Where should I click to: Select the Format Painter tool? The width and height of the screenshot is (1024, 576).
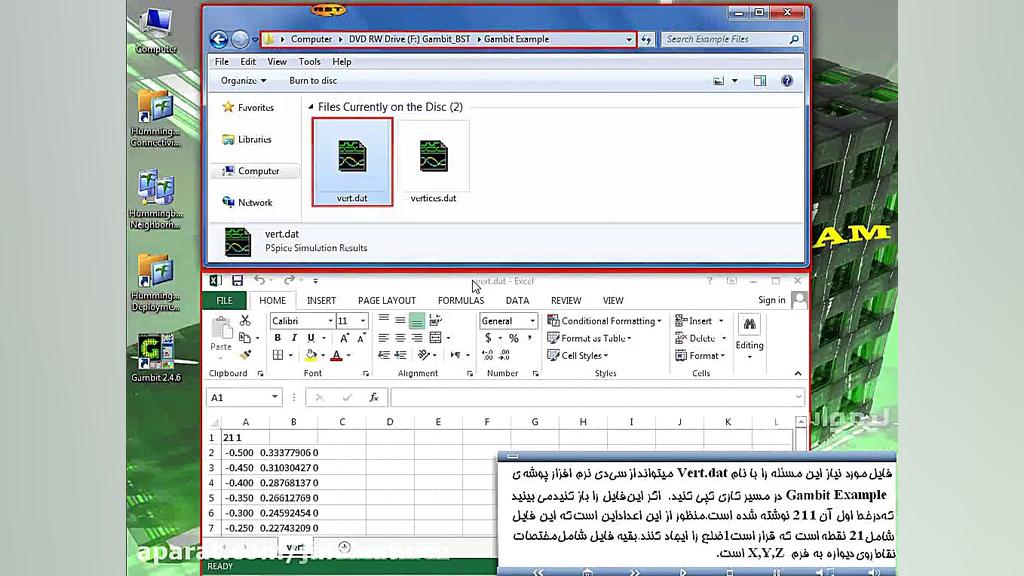[x=246, y=354]
